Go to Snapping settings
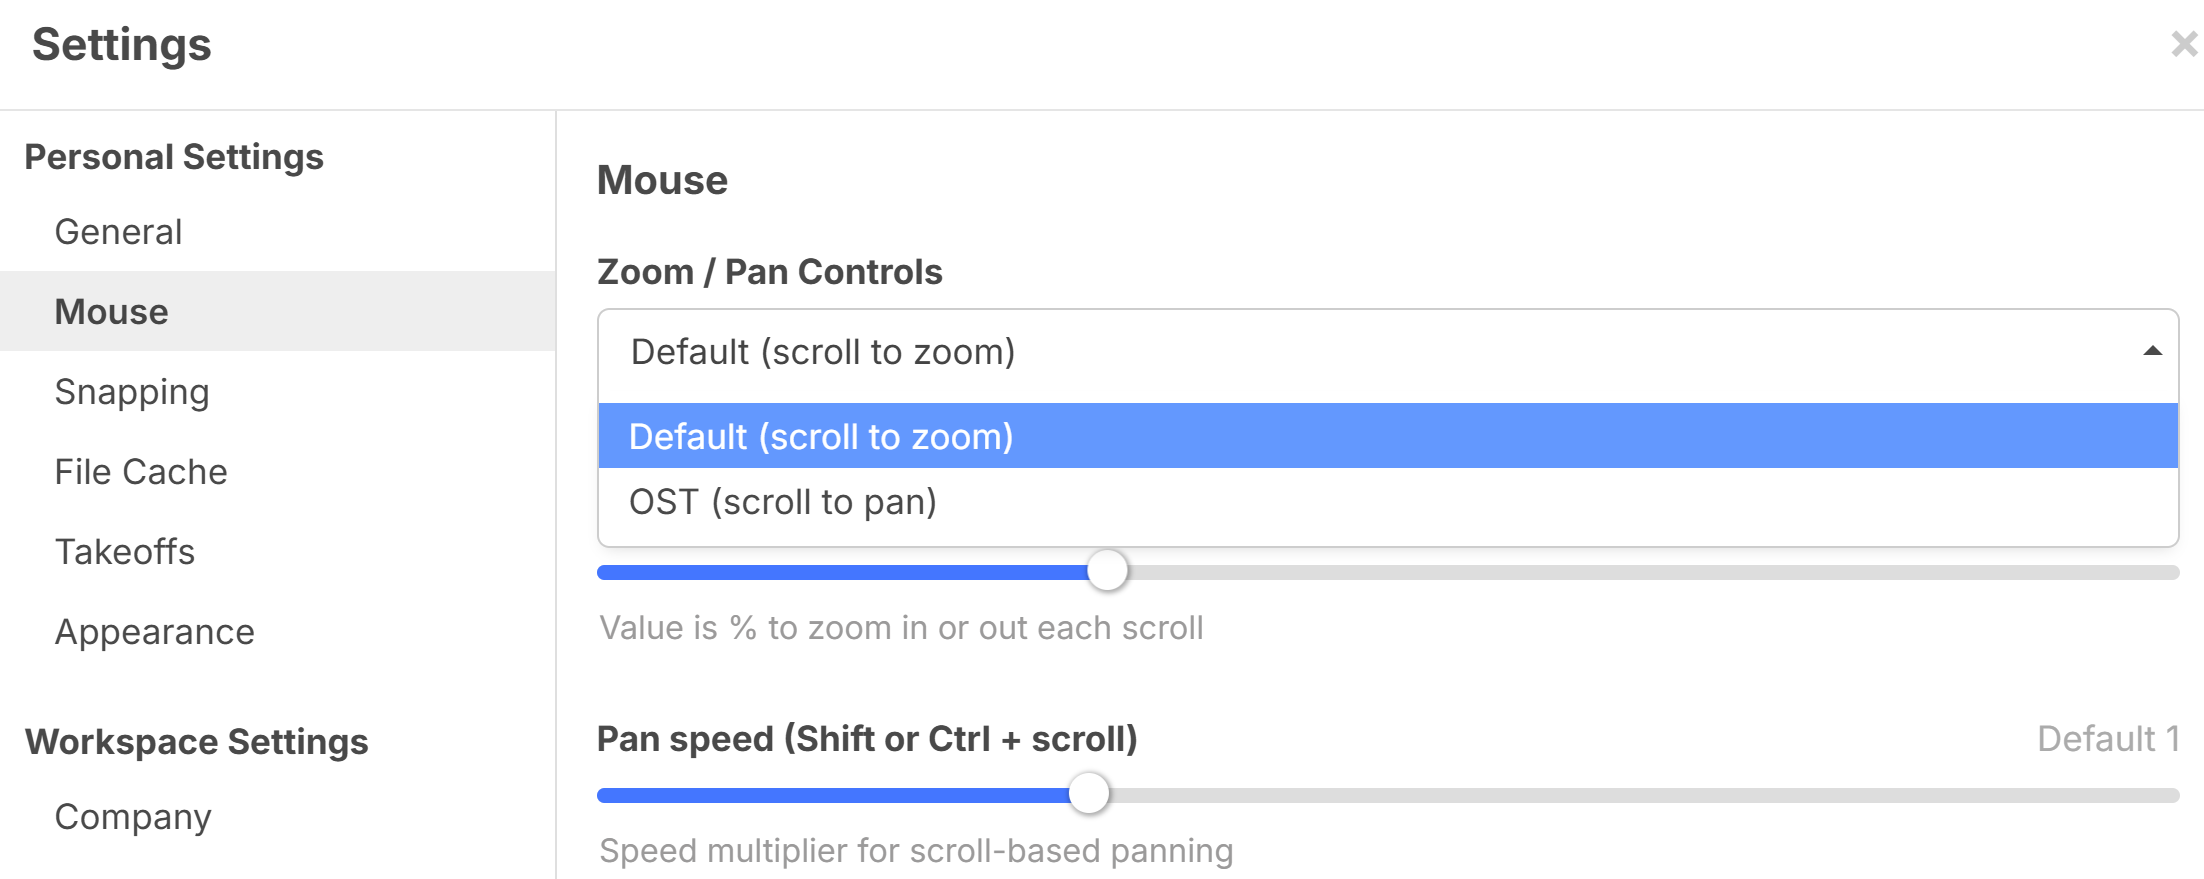The width and height of the screenshot is (2204, 879). click(132, 392)
